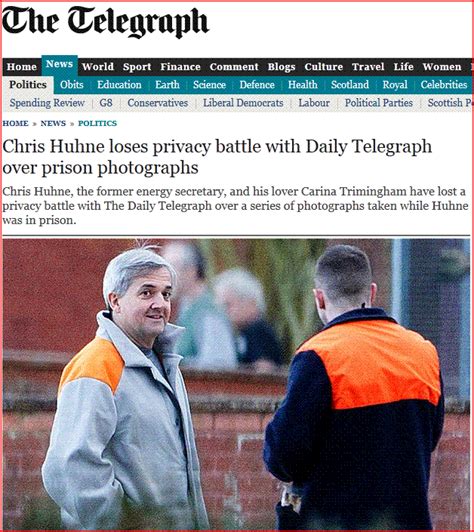
Task: Click the NEWS breadcrumb link
Action: tap(53, 123)
